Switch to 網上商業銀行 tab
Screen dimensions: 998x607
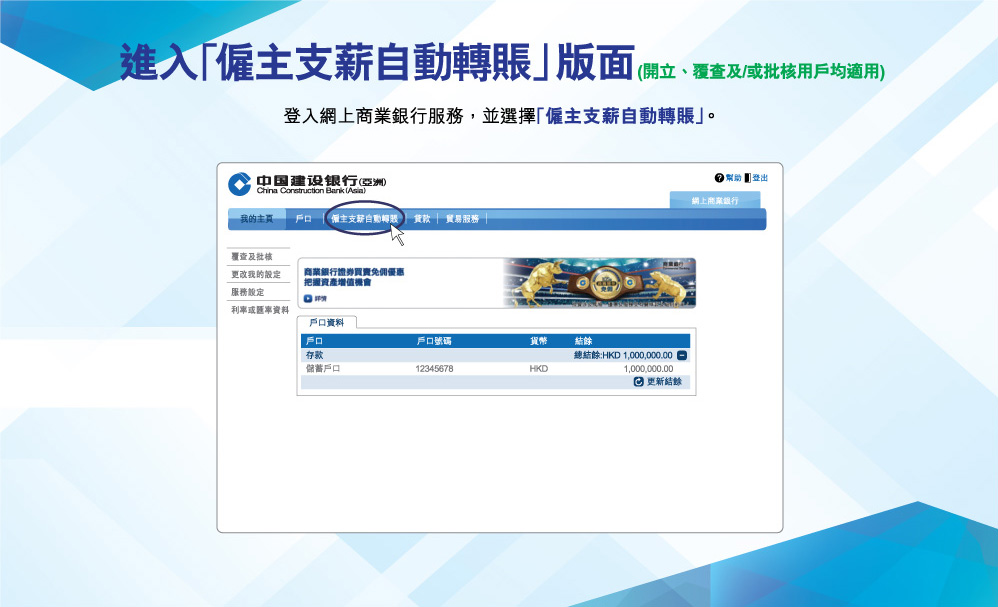pos(714,201)
